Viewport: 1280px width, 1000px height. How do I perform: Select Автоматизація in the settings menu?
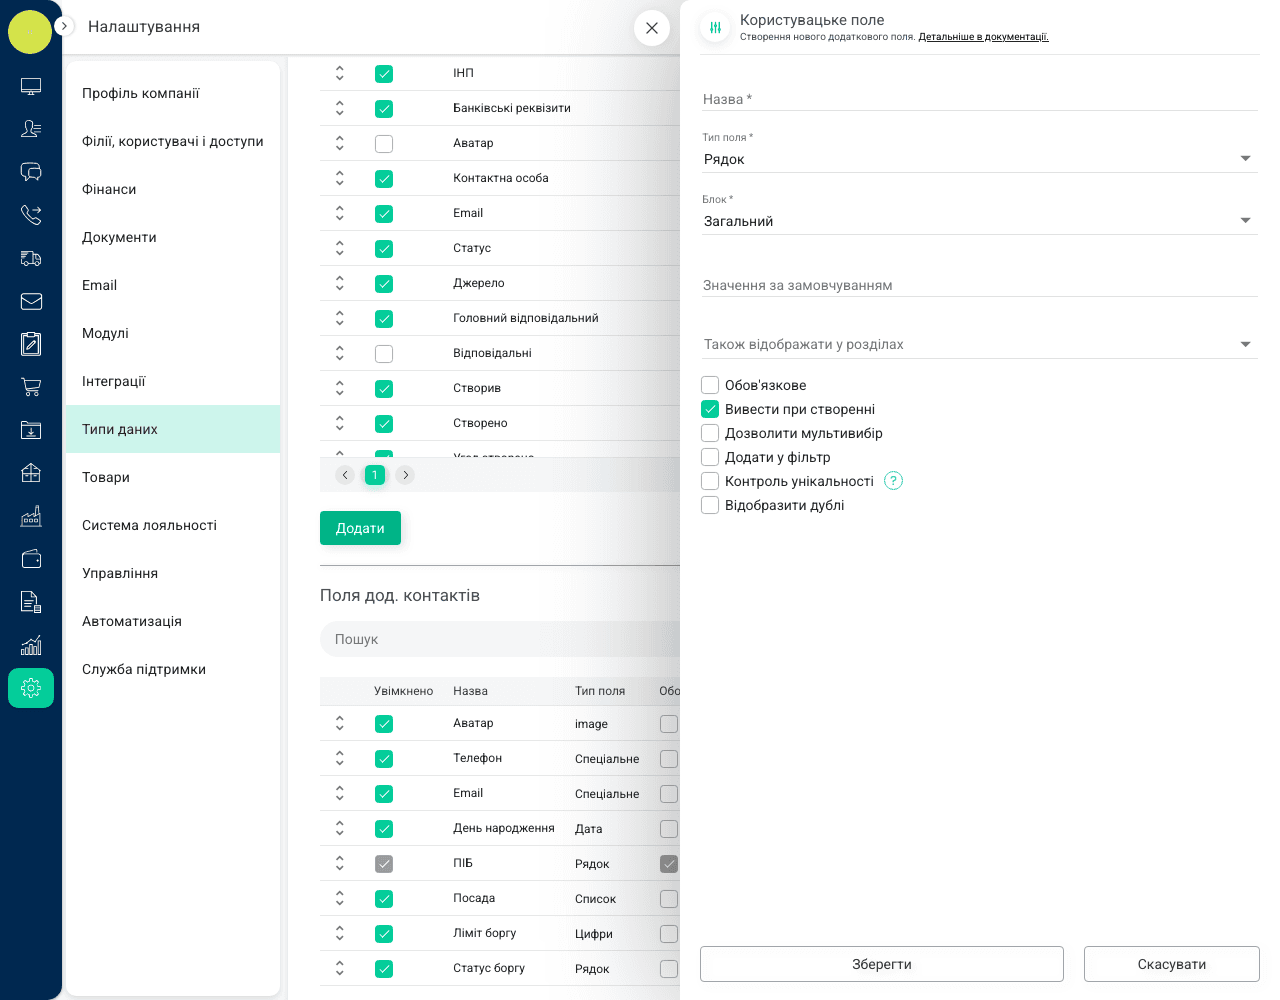(x=173, y=621)
